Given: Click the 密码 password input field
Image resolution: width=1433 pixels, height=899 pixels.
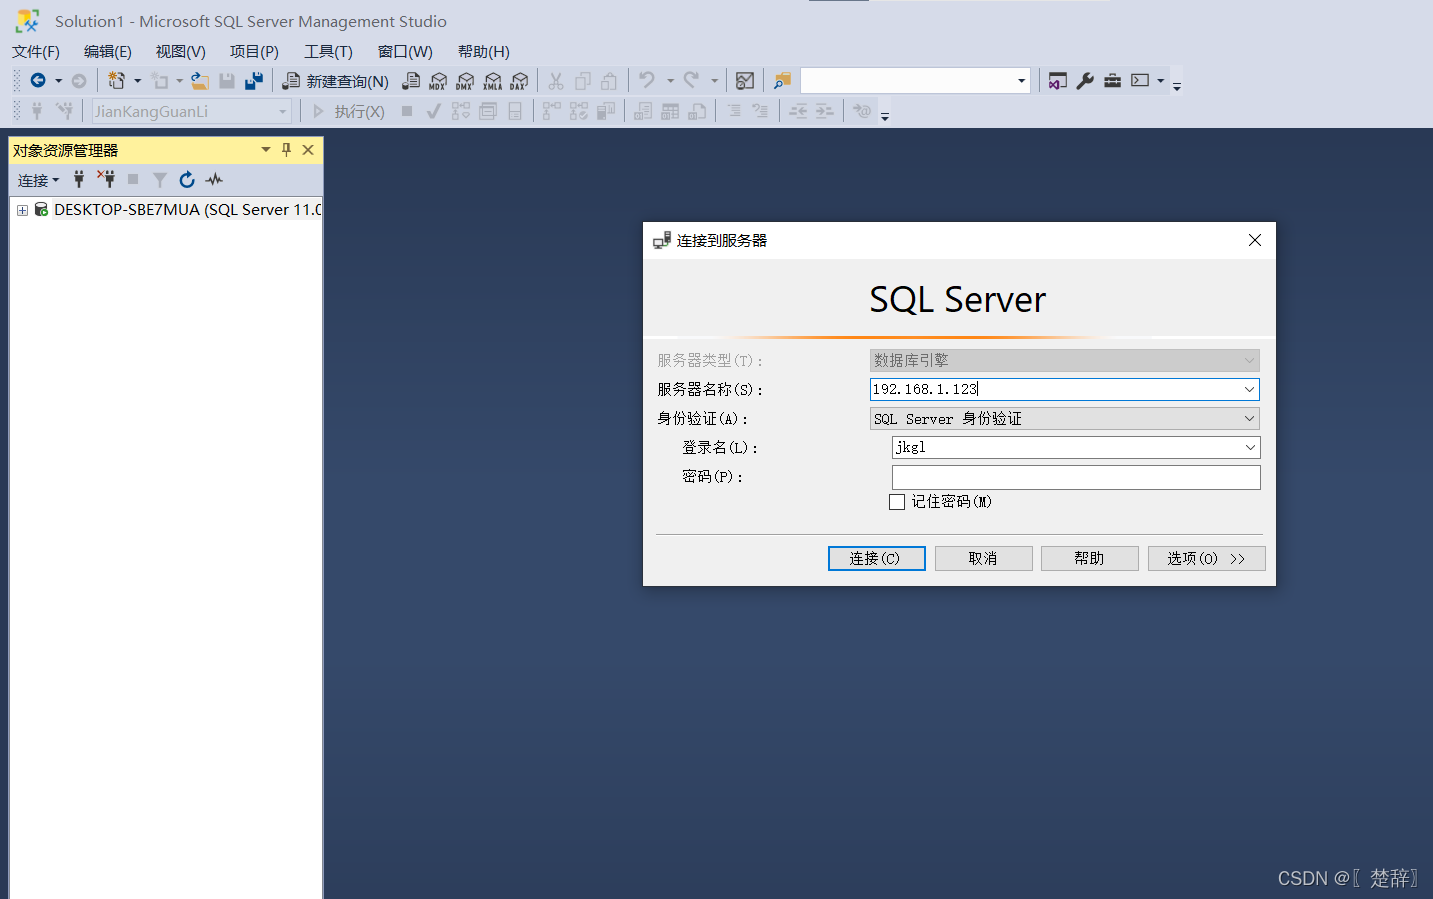Looking at the screenshot, I should click(1076, 477).
